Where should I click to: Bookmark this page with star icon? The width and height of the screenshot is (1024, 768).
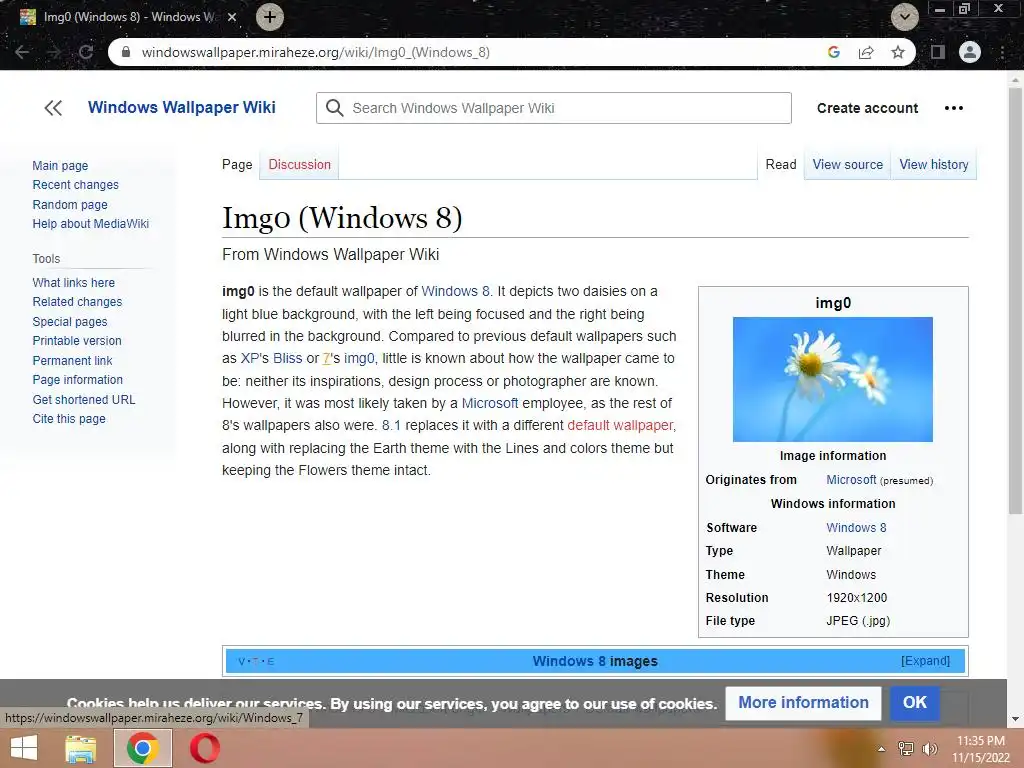(898, 52)
